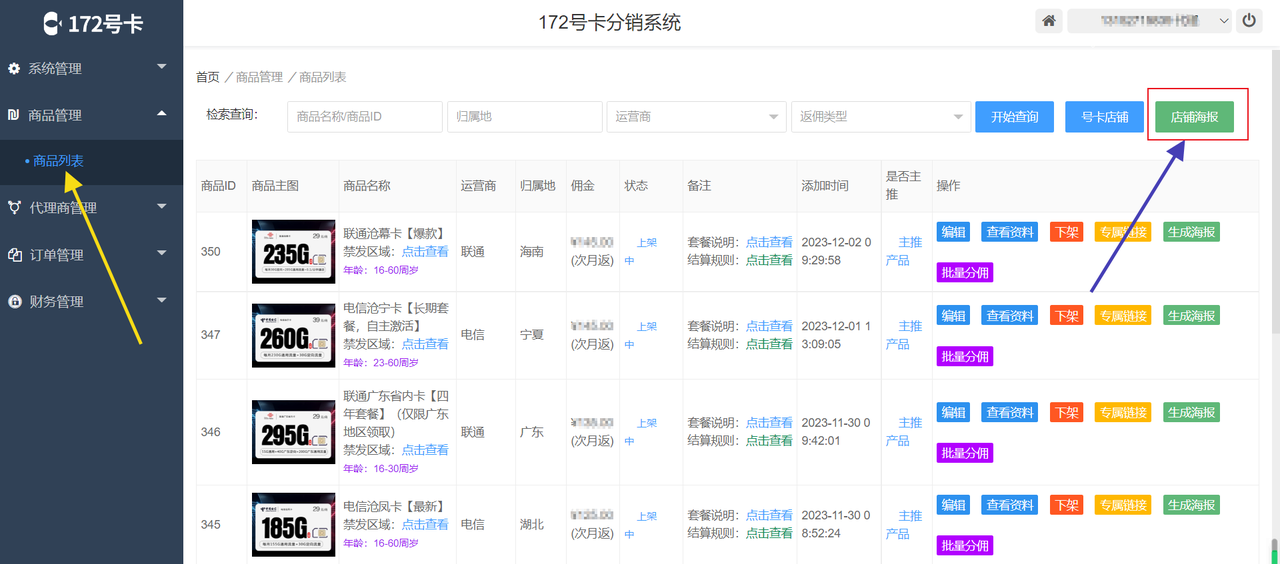Click 生成海报 button for product 350
This screenshot has height=564, width=1280.
[x=1191, y=232]
